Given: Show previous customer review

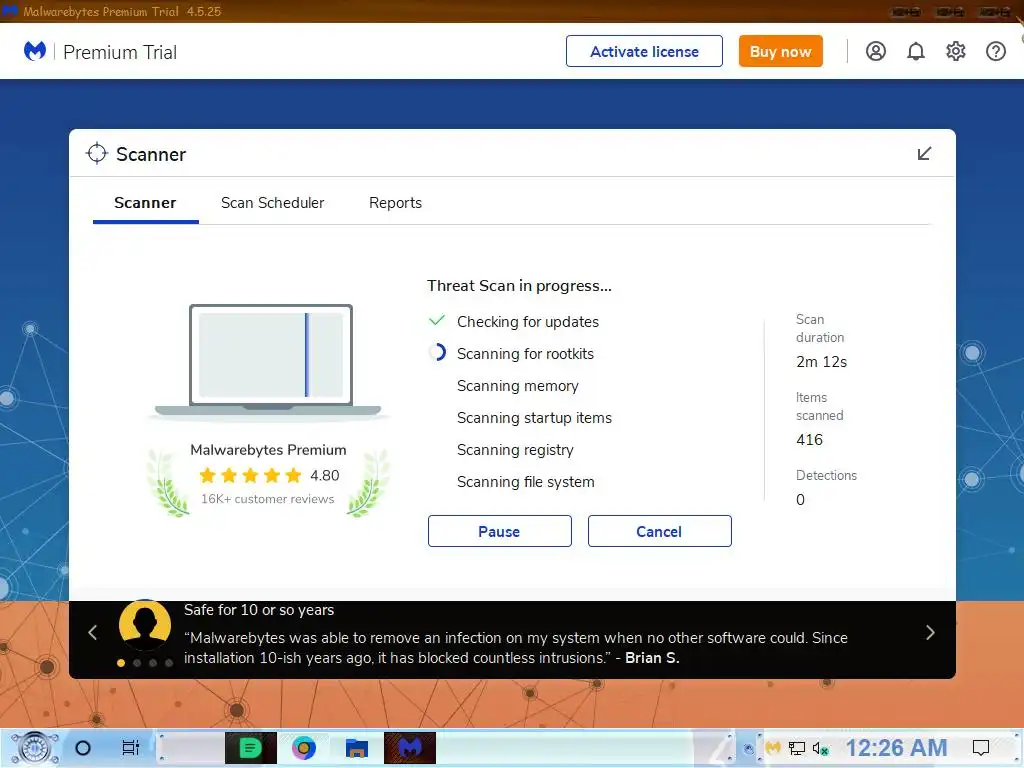Looking at the screenshot, I should coord(93,632).
